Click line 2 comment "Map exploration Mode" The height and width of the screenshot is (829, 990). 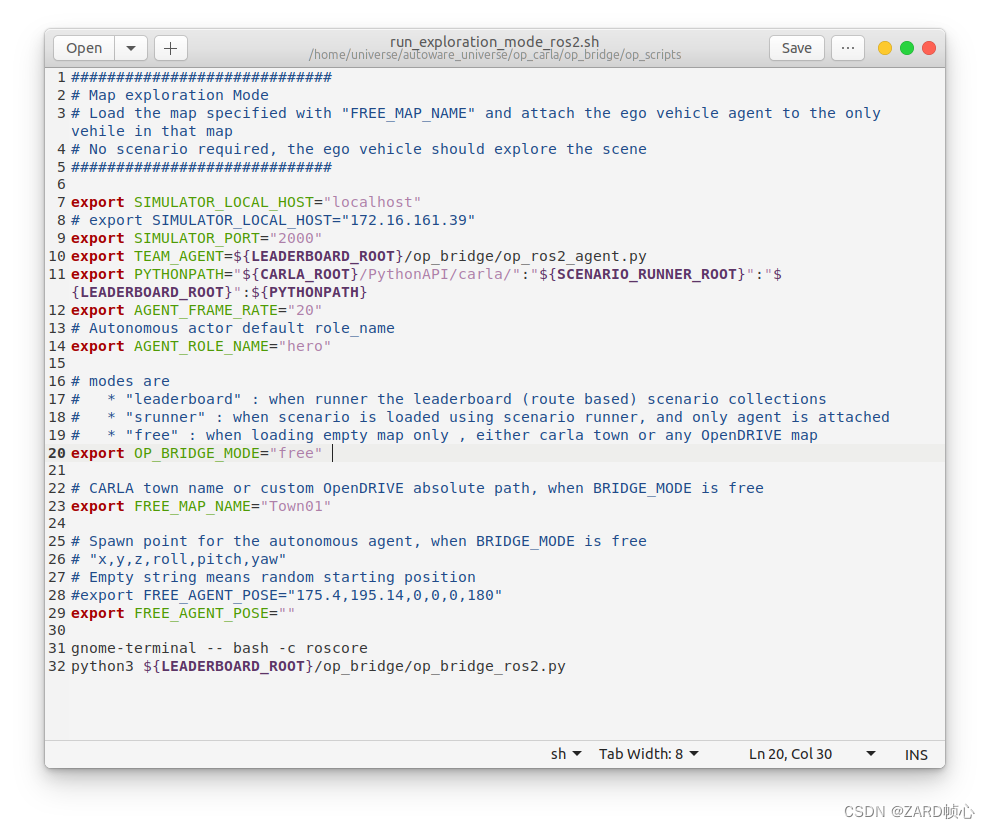pos(179,95)
